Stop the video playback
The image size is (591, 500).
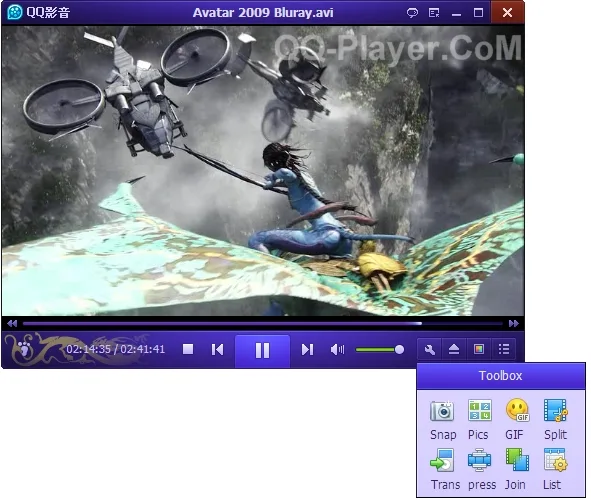pos(188,349)
